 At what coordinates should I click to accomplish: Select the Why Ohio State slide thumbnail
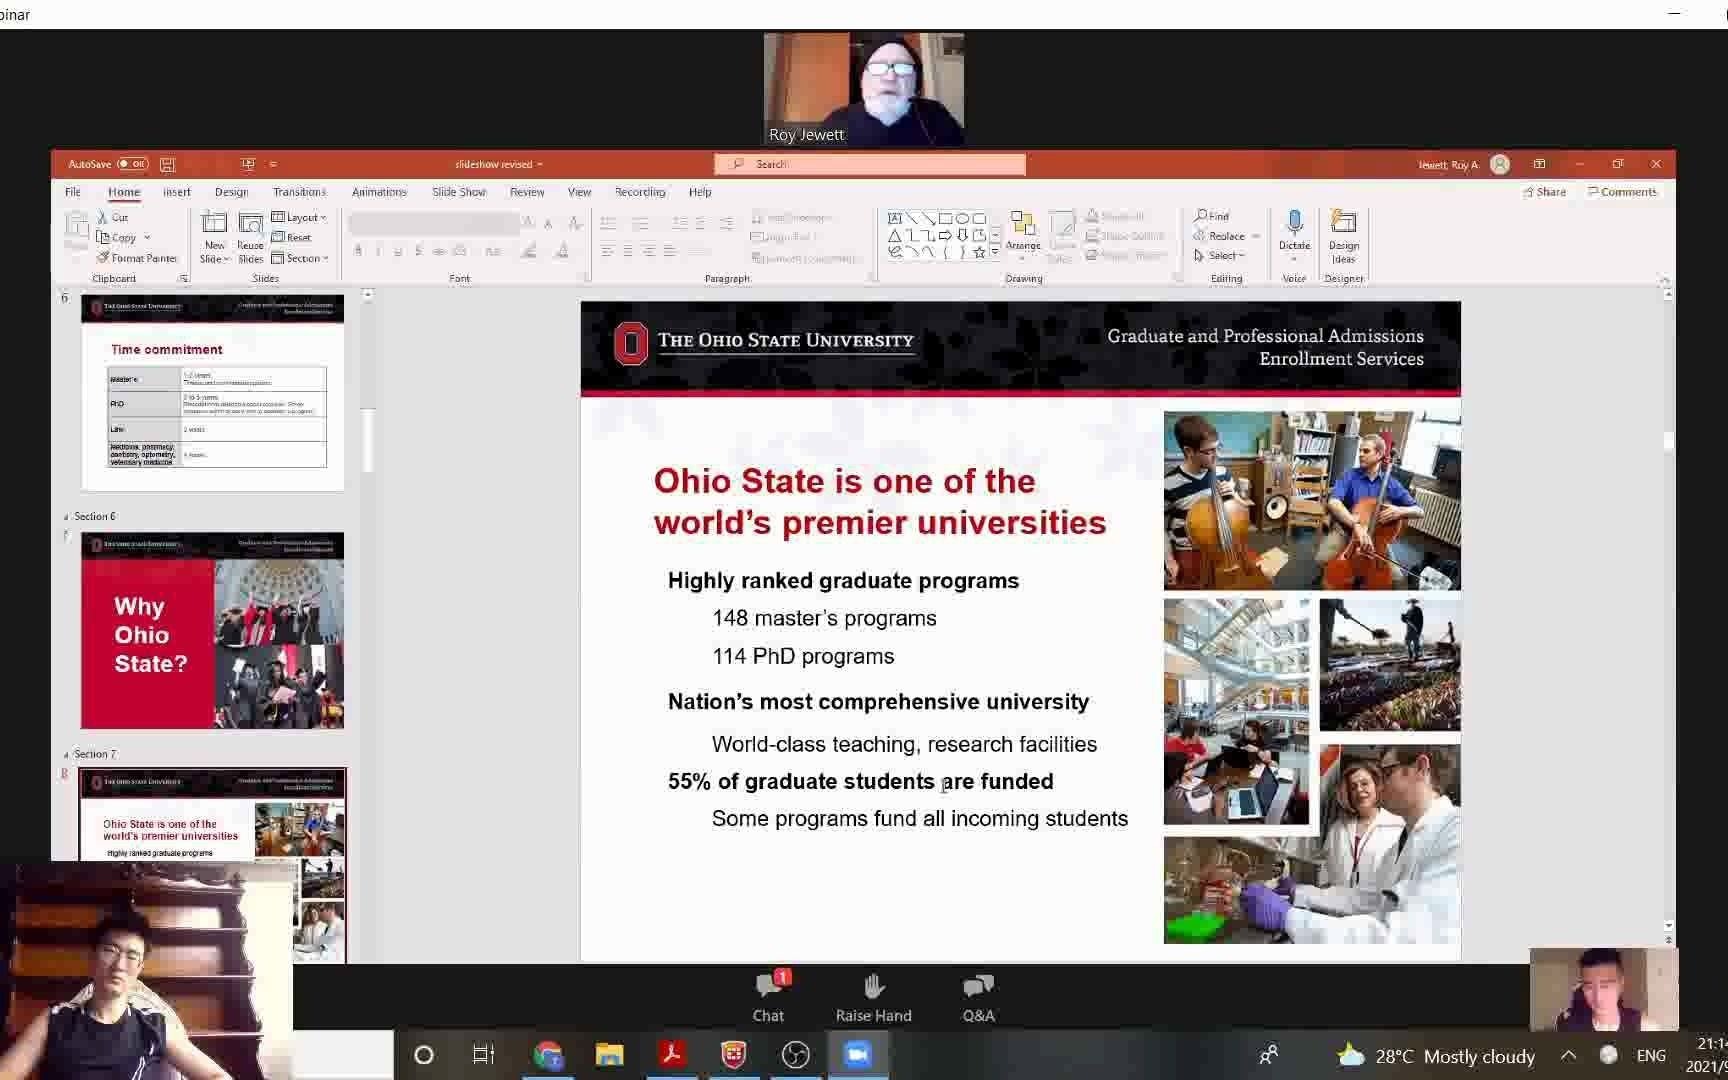[212, 630]
